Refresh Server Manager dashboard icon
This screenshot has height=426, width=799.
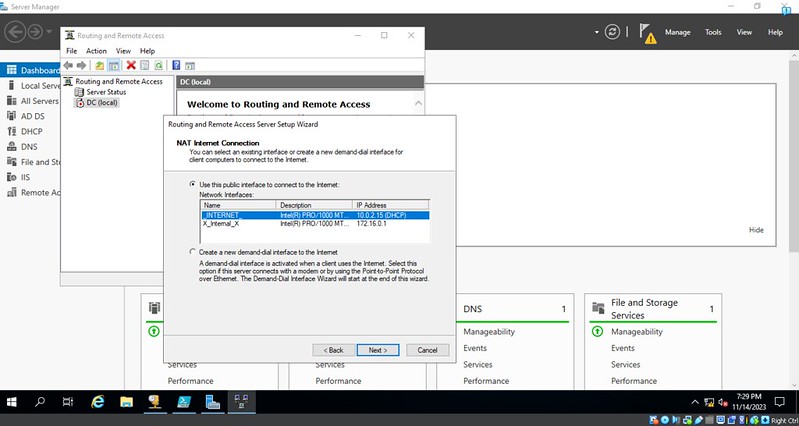pos(612,32)
